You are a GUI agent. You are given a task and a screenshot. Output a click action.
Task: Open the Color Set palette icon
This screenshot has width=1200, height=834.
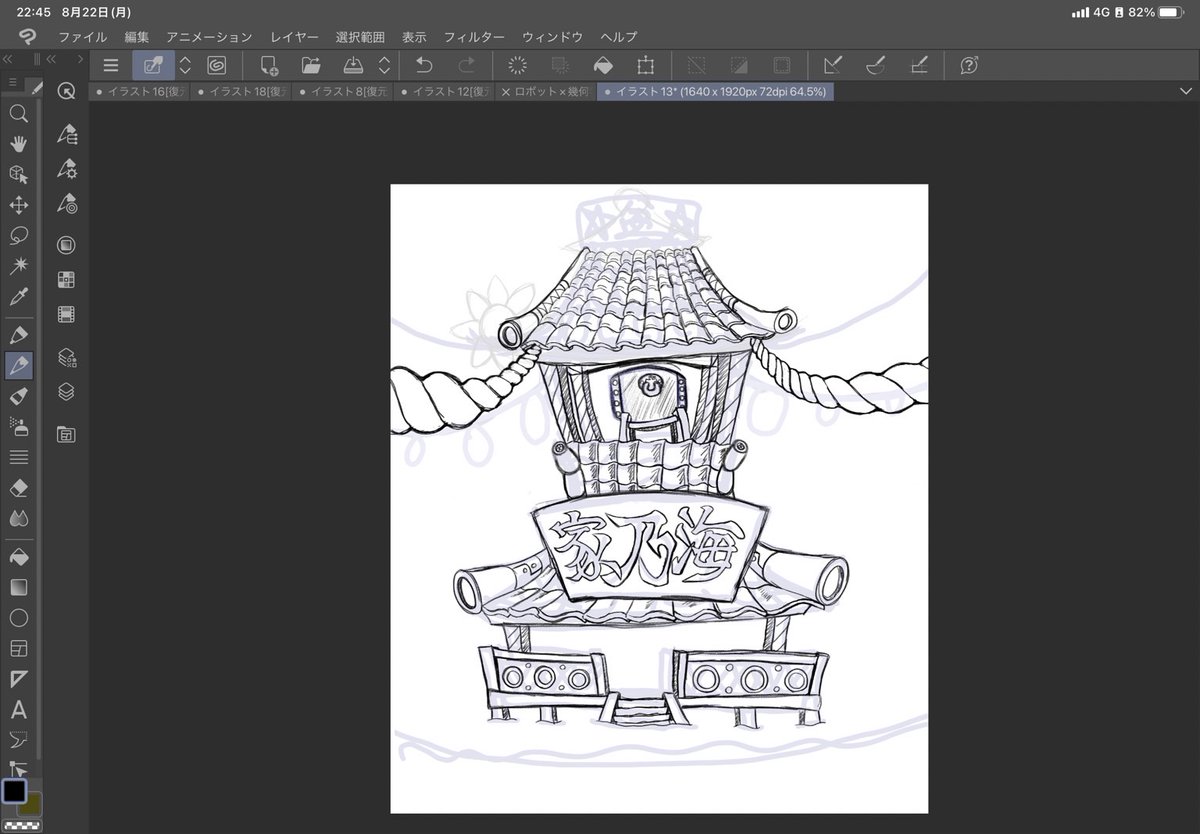pos(66,280)
